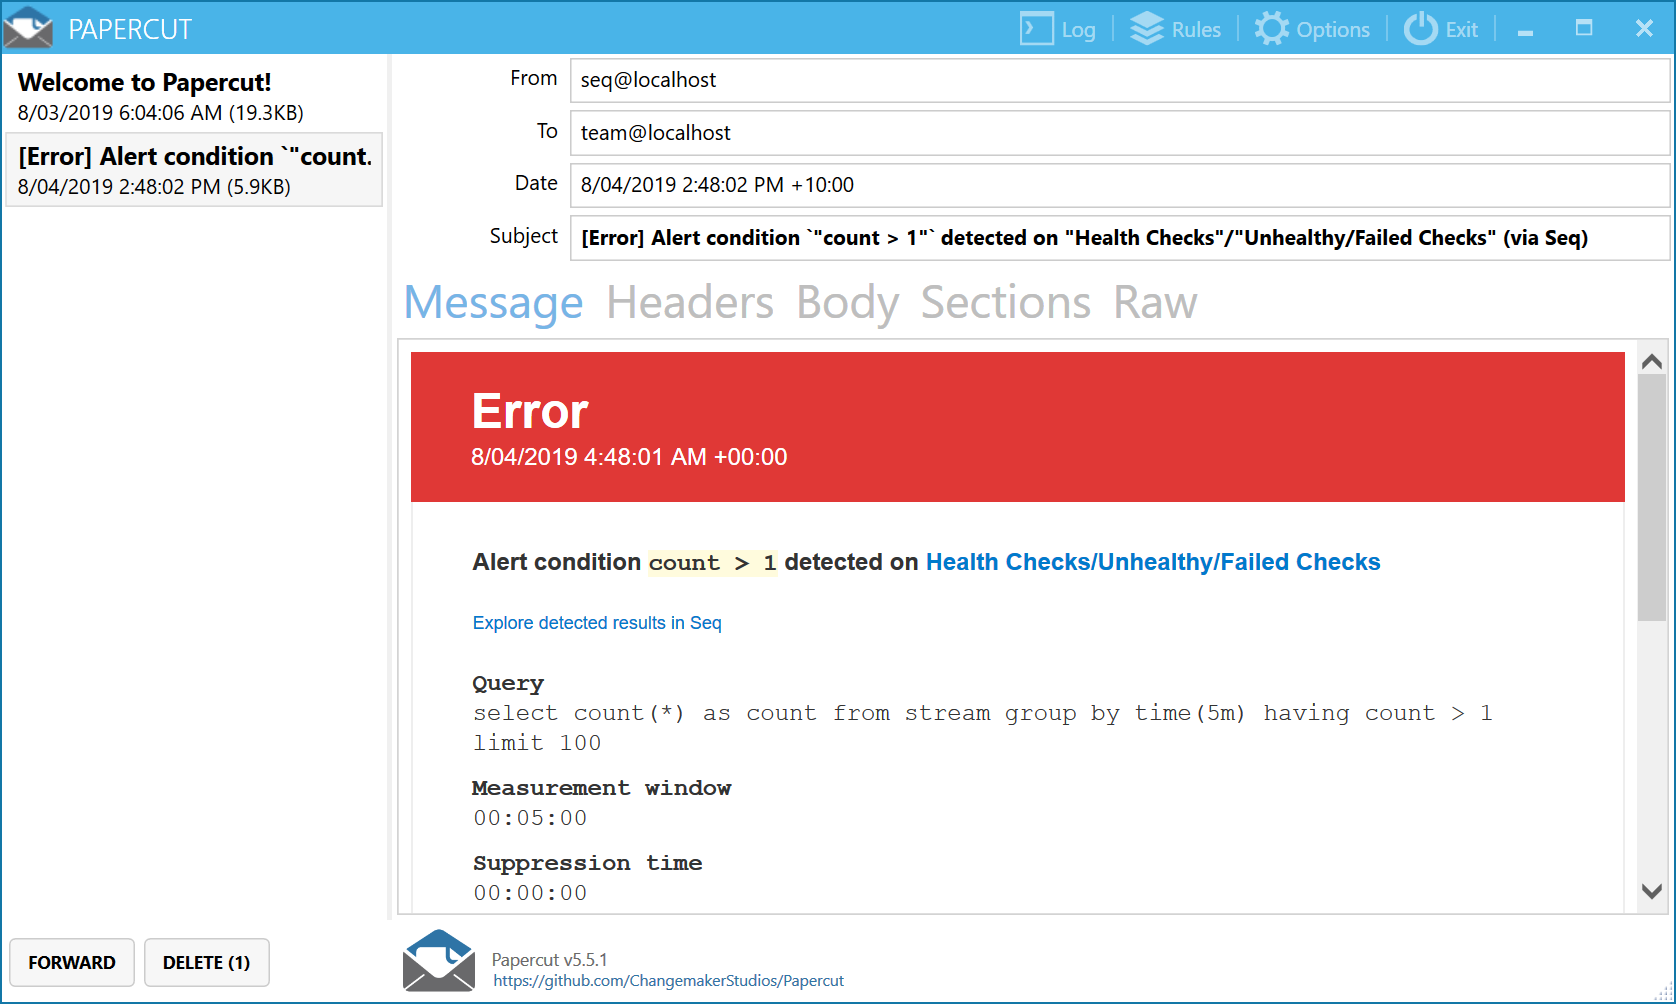This screenshot has height=1004, width=1676.
Task: Click the To field team@localhost
Action: tap(1120, 133)
